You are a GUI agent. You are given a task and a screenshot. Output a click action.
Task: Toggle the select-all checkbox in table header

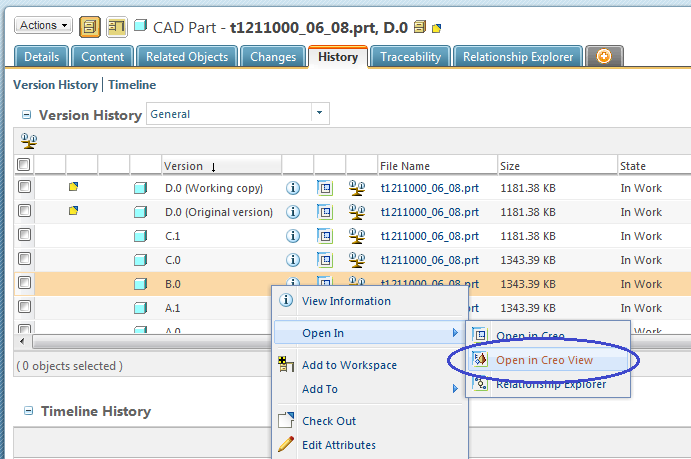click(25, 165)
